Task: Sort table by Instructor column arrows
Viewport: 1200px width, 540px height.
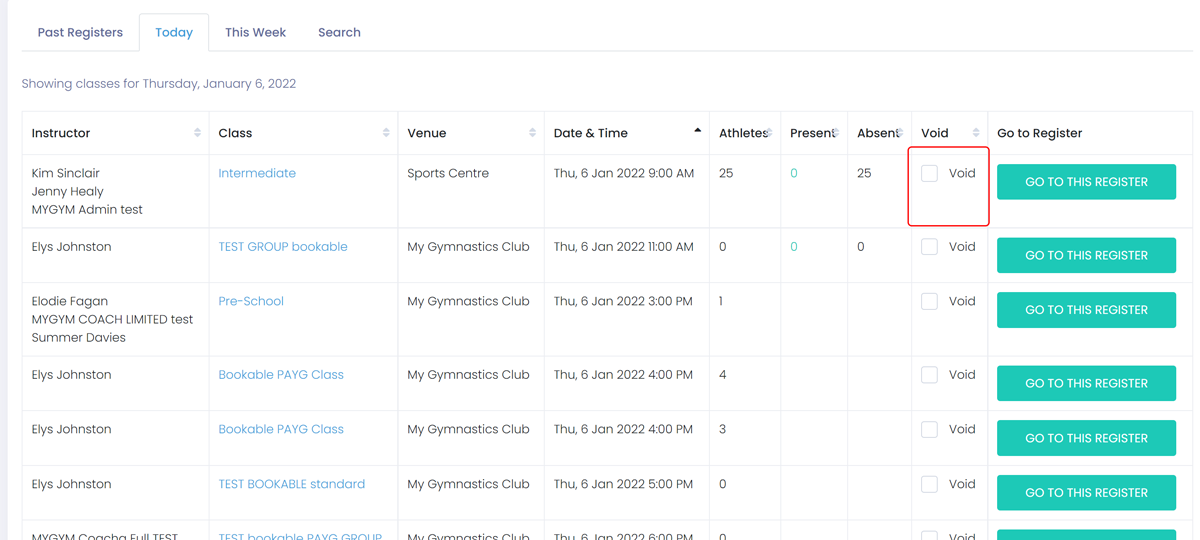Action: click(x=197, y=133)
